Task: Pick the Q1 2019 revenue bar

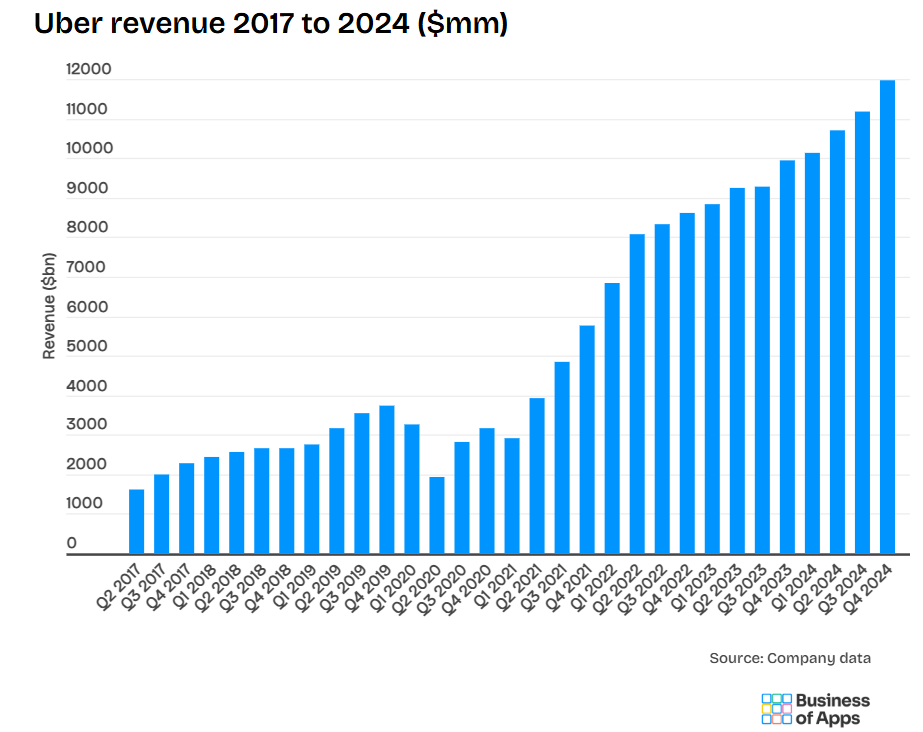Action: [312, 499]
